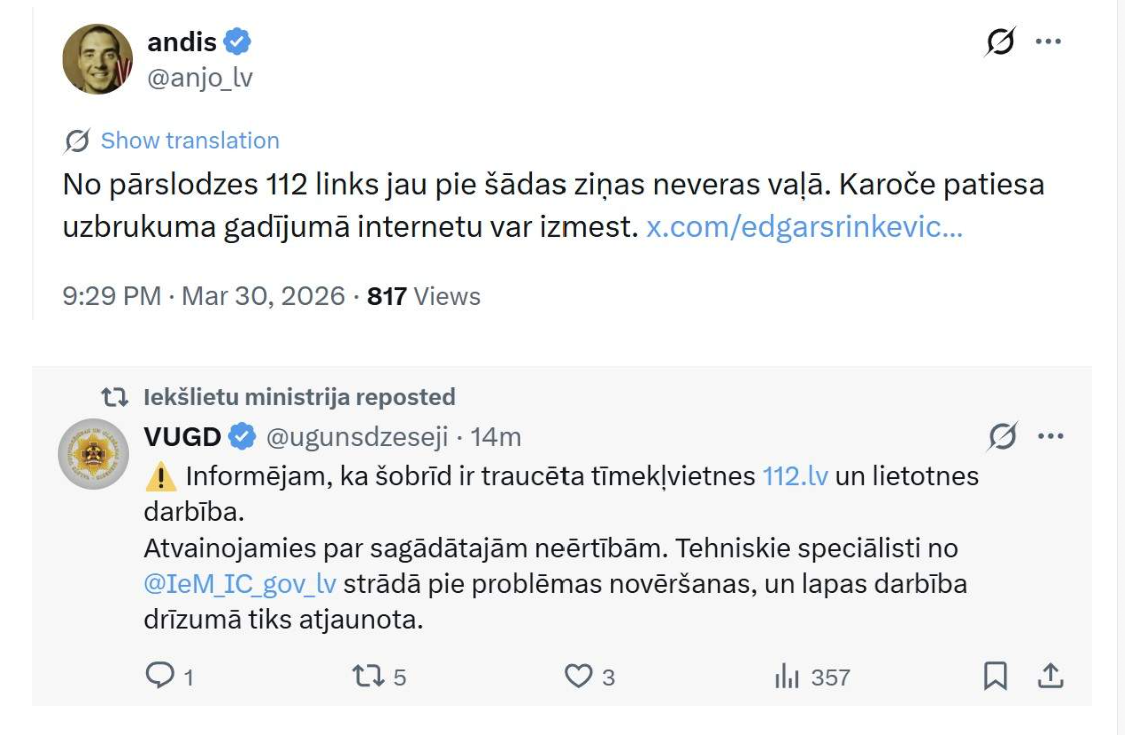Click andis profile avatar photo
The width and height of the screenshot is (1125, 735).
[x=97, y=59]
